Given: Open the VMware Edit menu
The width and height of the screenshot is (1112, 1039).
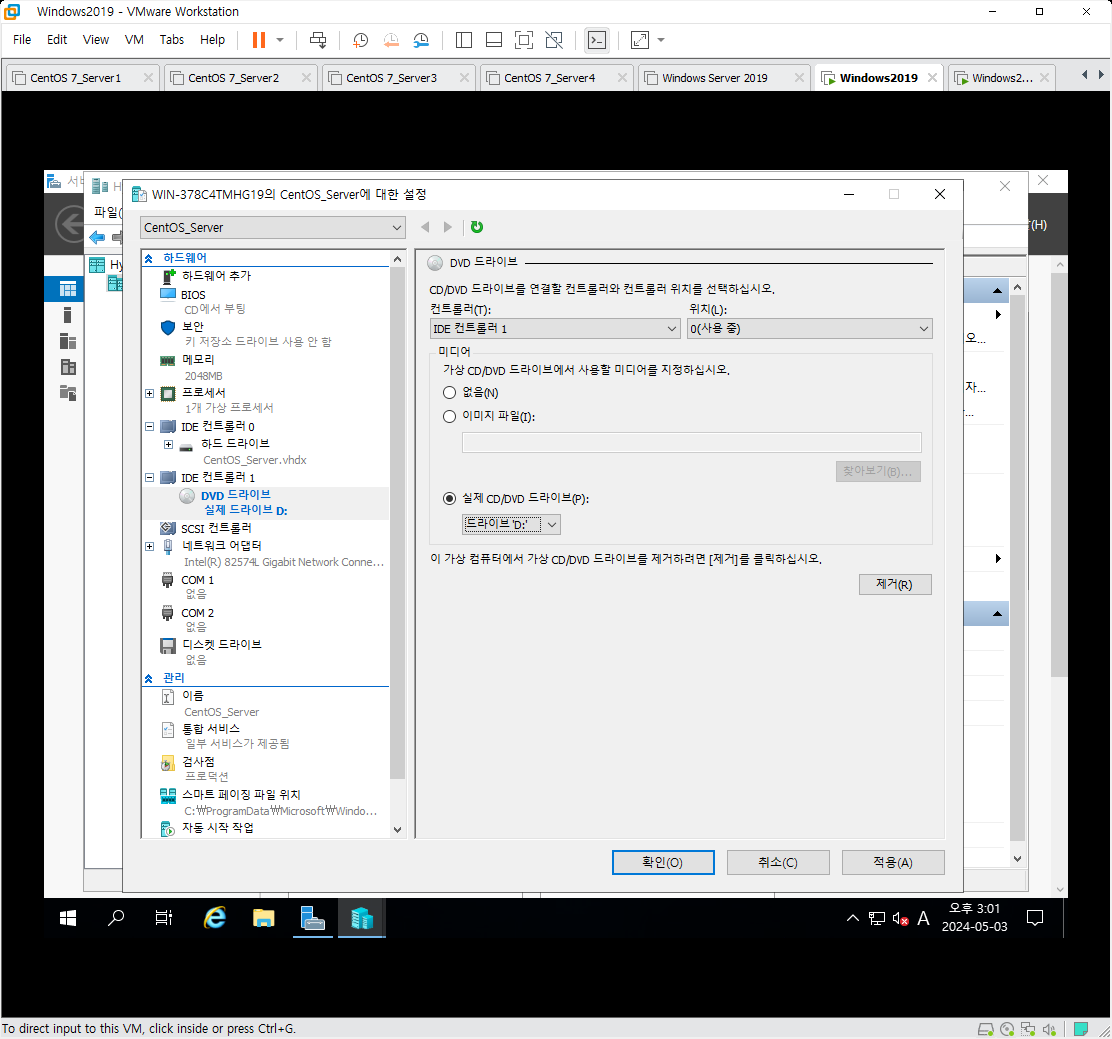Looking at the screenshot, I should (57, 40).
